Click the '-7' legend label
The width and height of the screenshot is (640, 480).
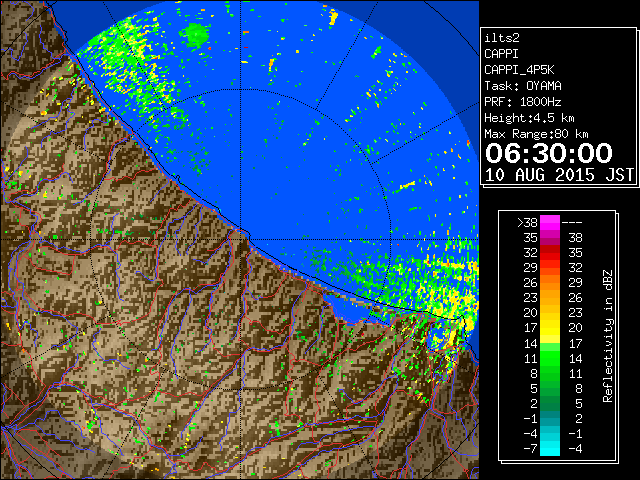(x=530, y=449)
